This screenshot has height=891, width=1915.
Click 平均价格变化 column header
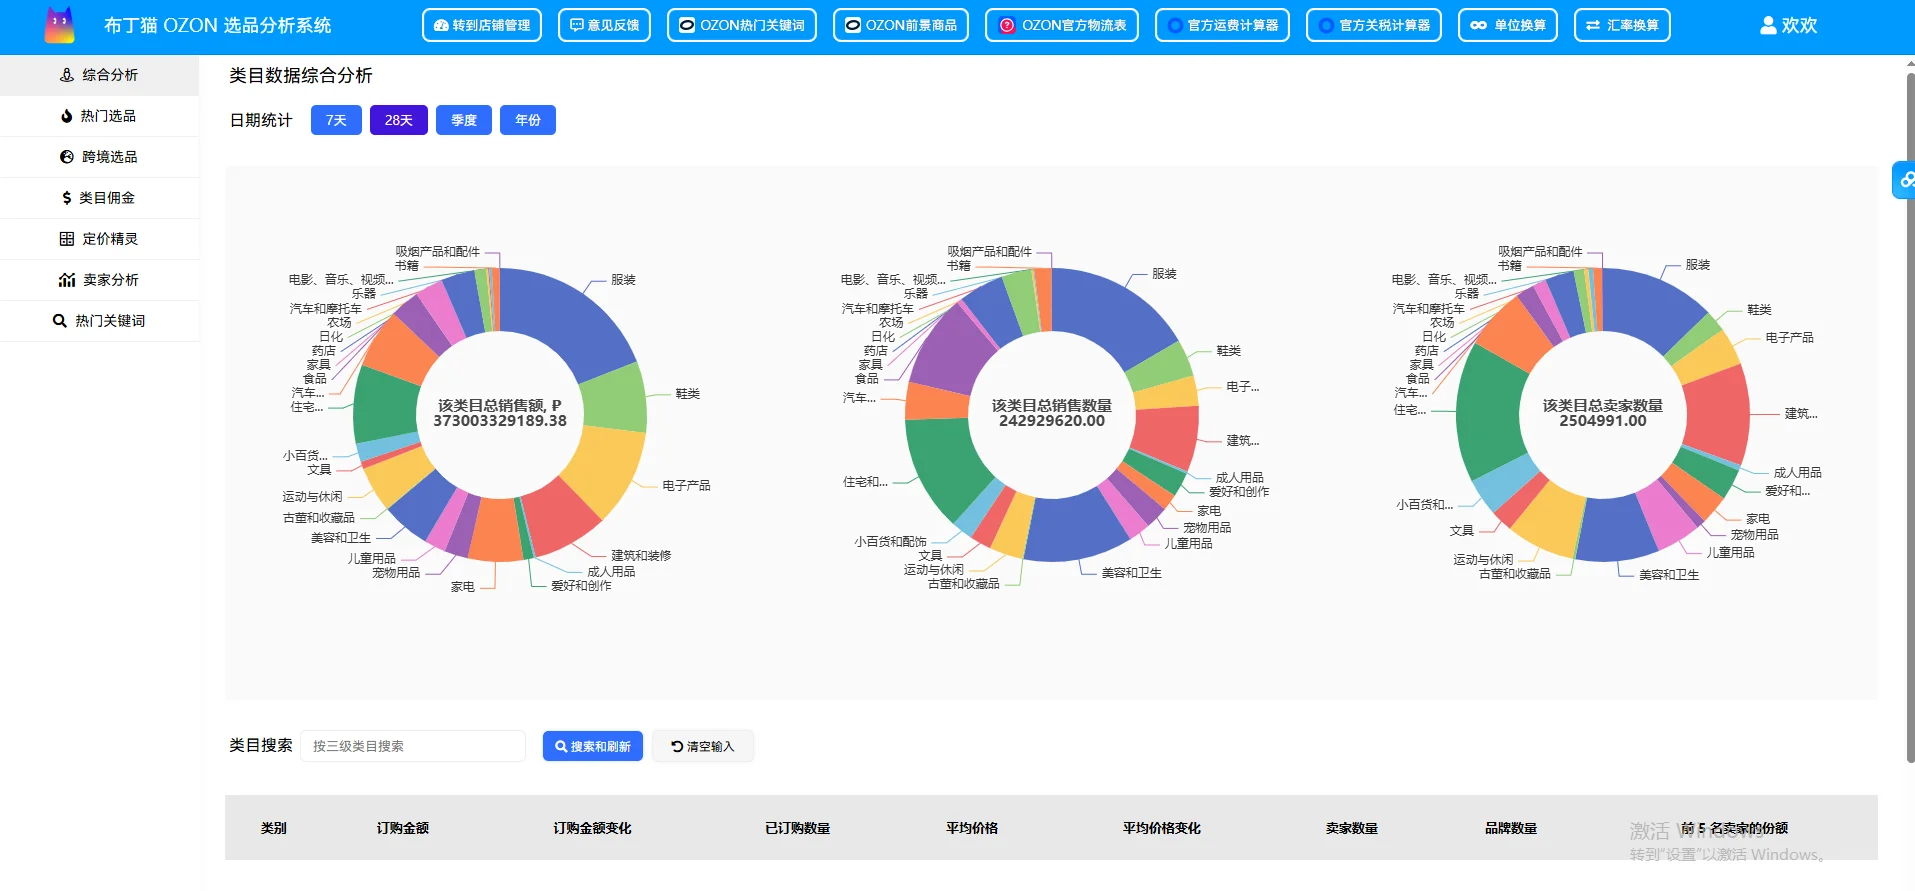pyautogui.click(x=1161, y=828)
